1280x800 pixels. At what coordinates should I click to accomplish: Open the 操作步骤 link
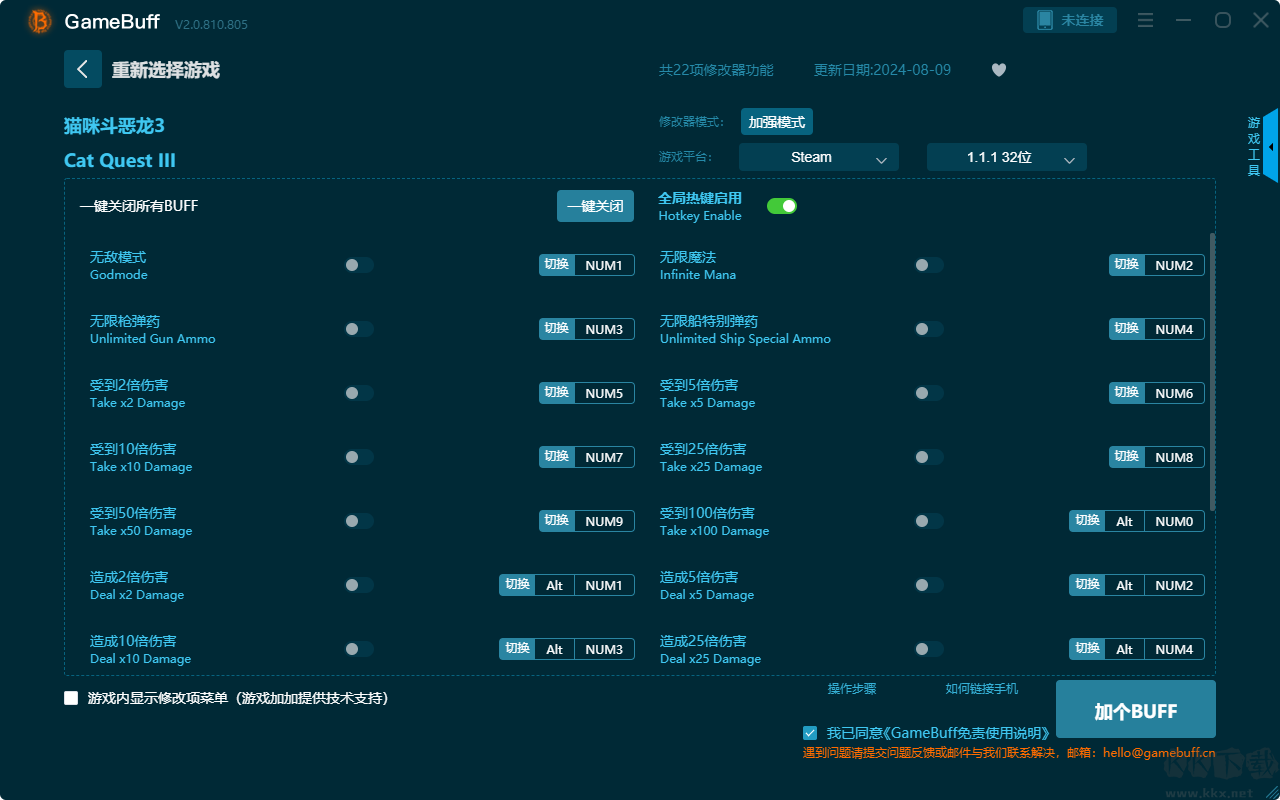[852, 688]
